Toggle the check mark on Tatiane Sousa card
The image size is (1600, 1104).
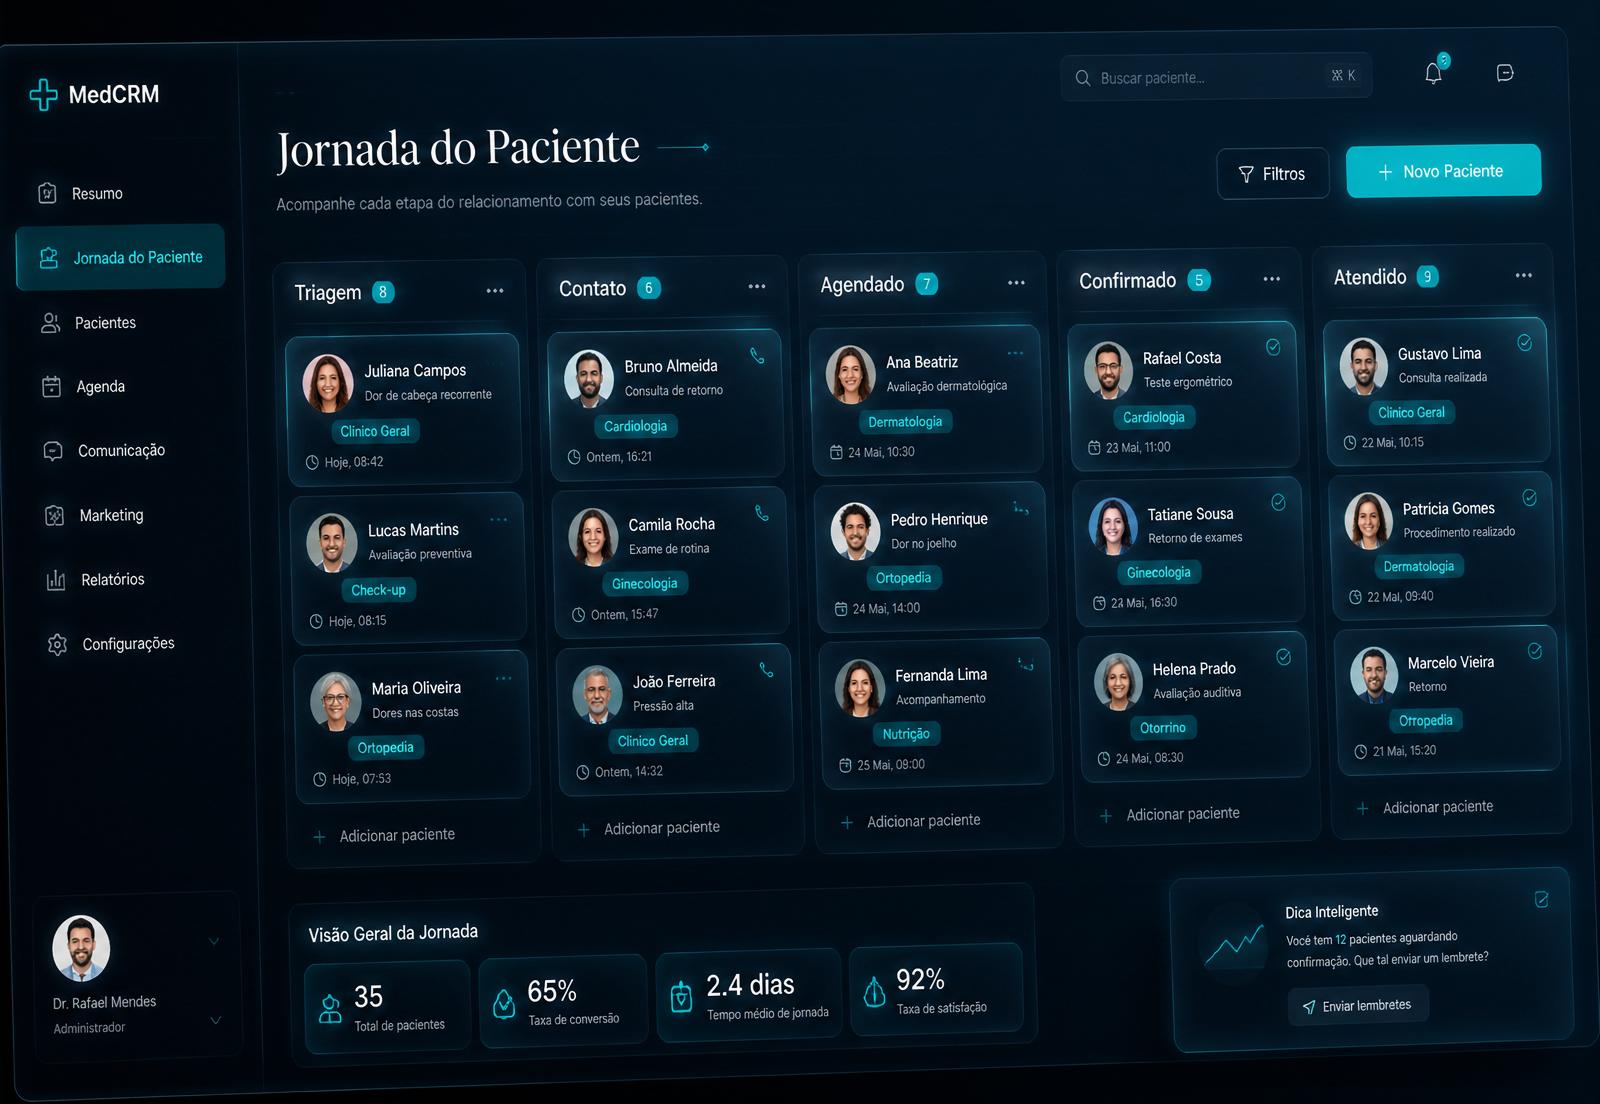pyautogui.click(x=1278, y=502)
